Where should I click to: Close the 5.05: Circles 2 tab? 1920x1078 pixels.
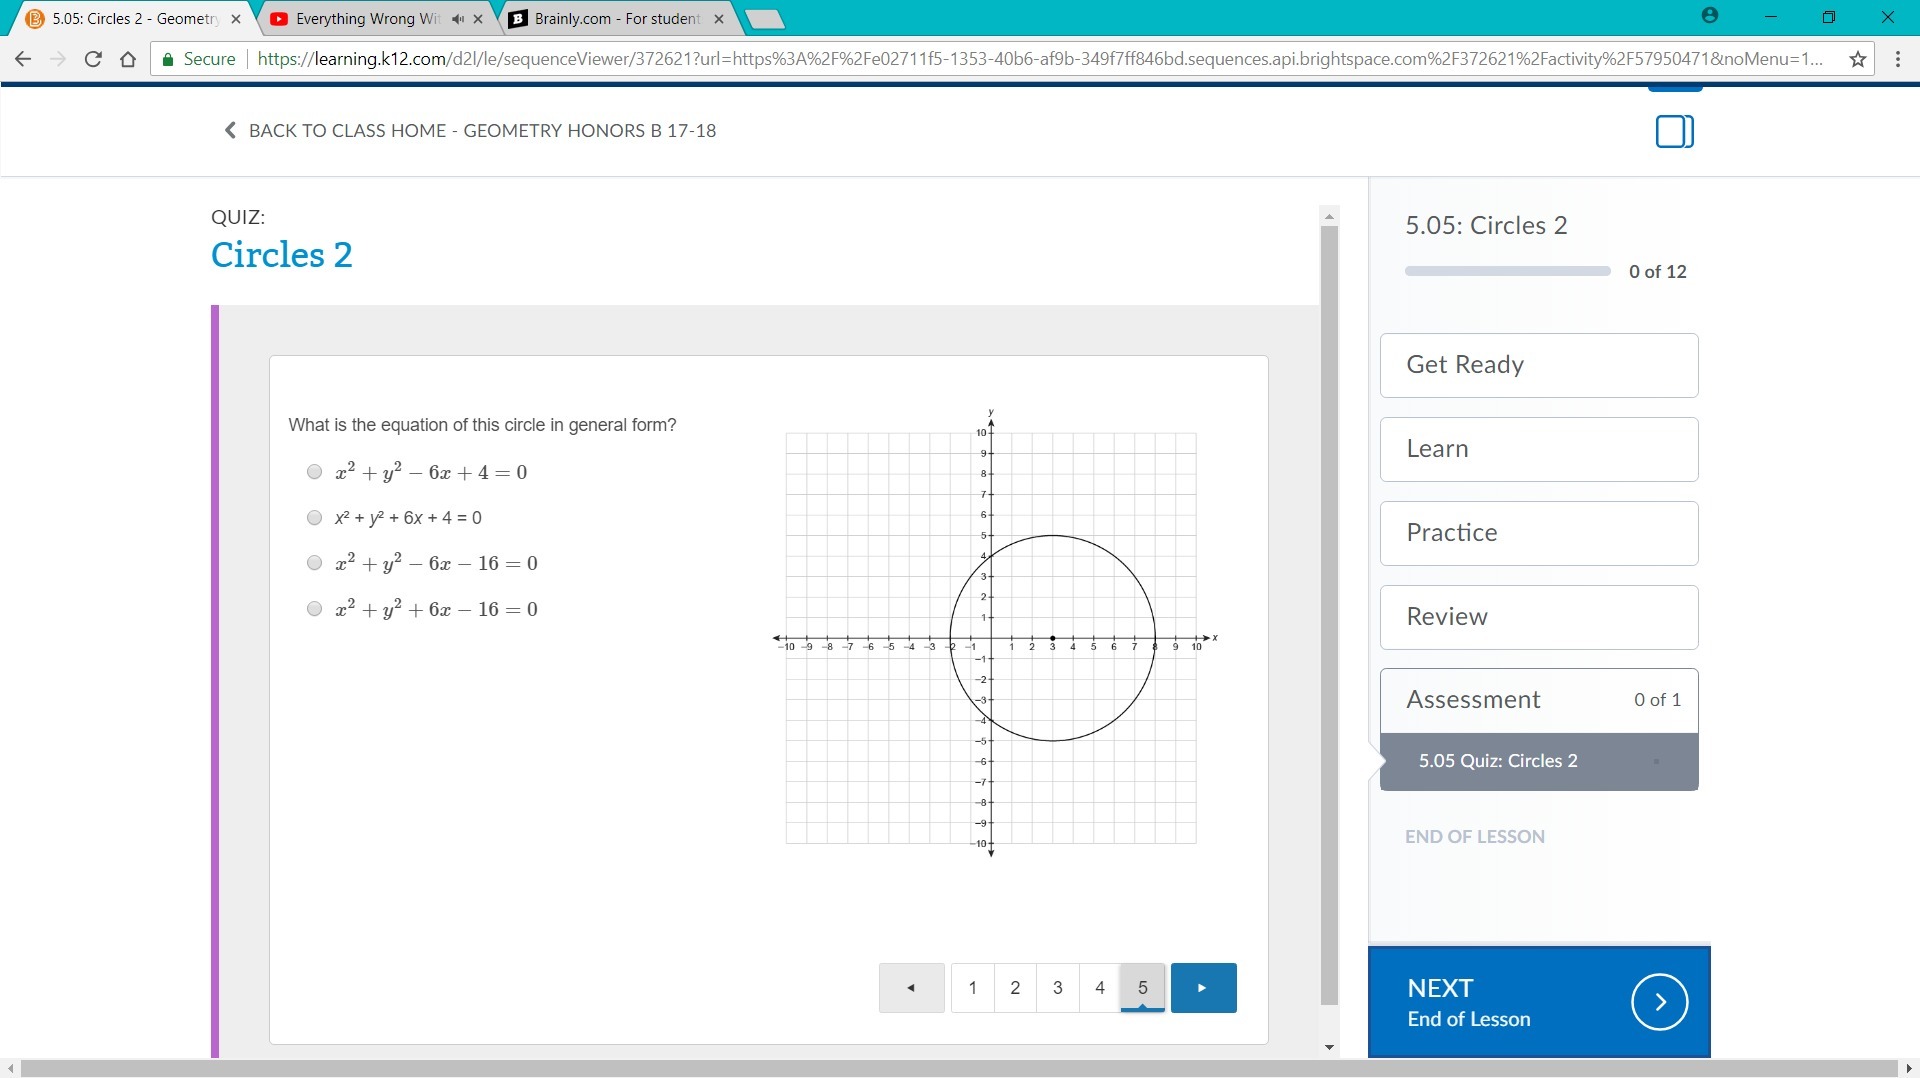pos(236,19)
